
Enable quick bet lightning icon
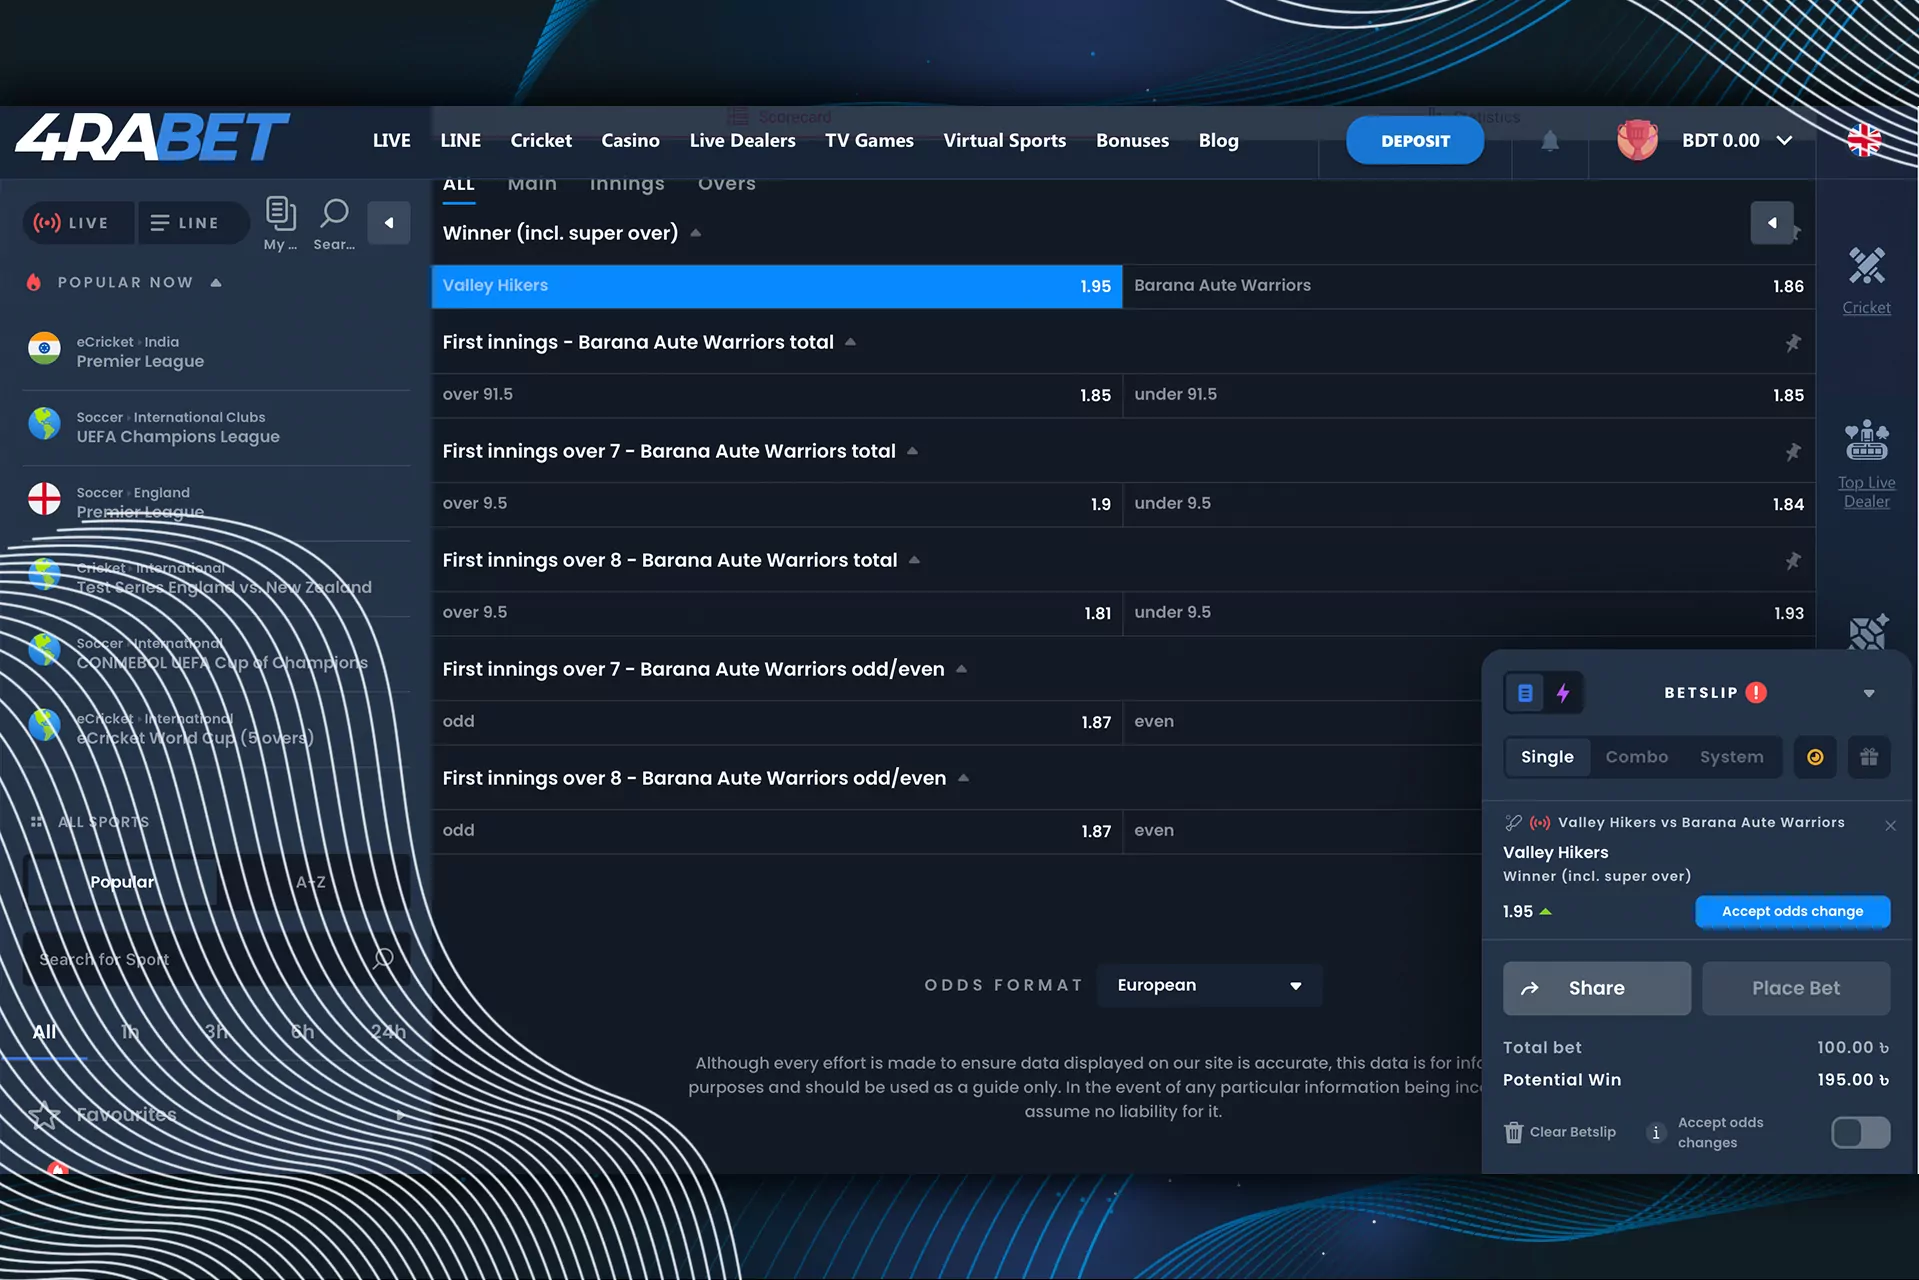coord(1563,693)
